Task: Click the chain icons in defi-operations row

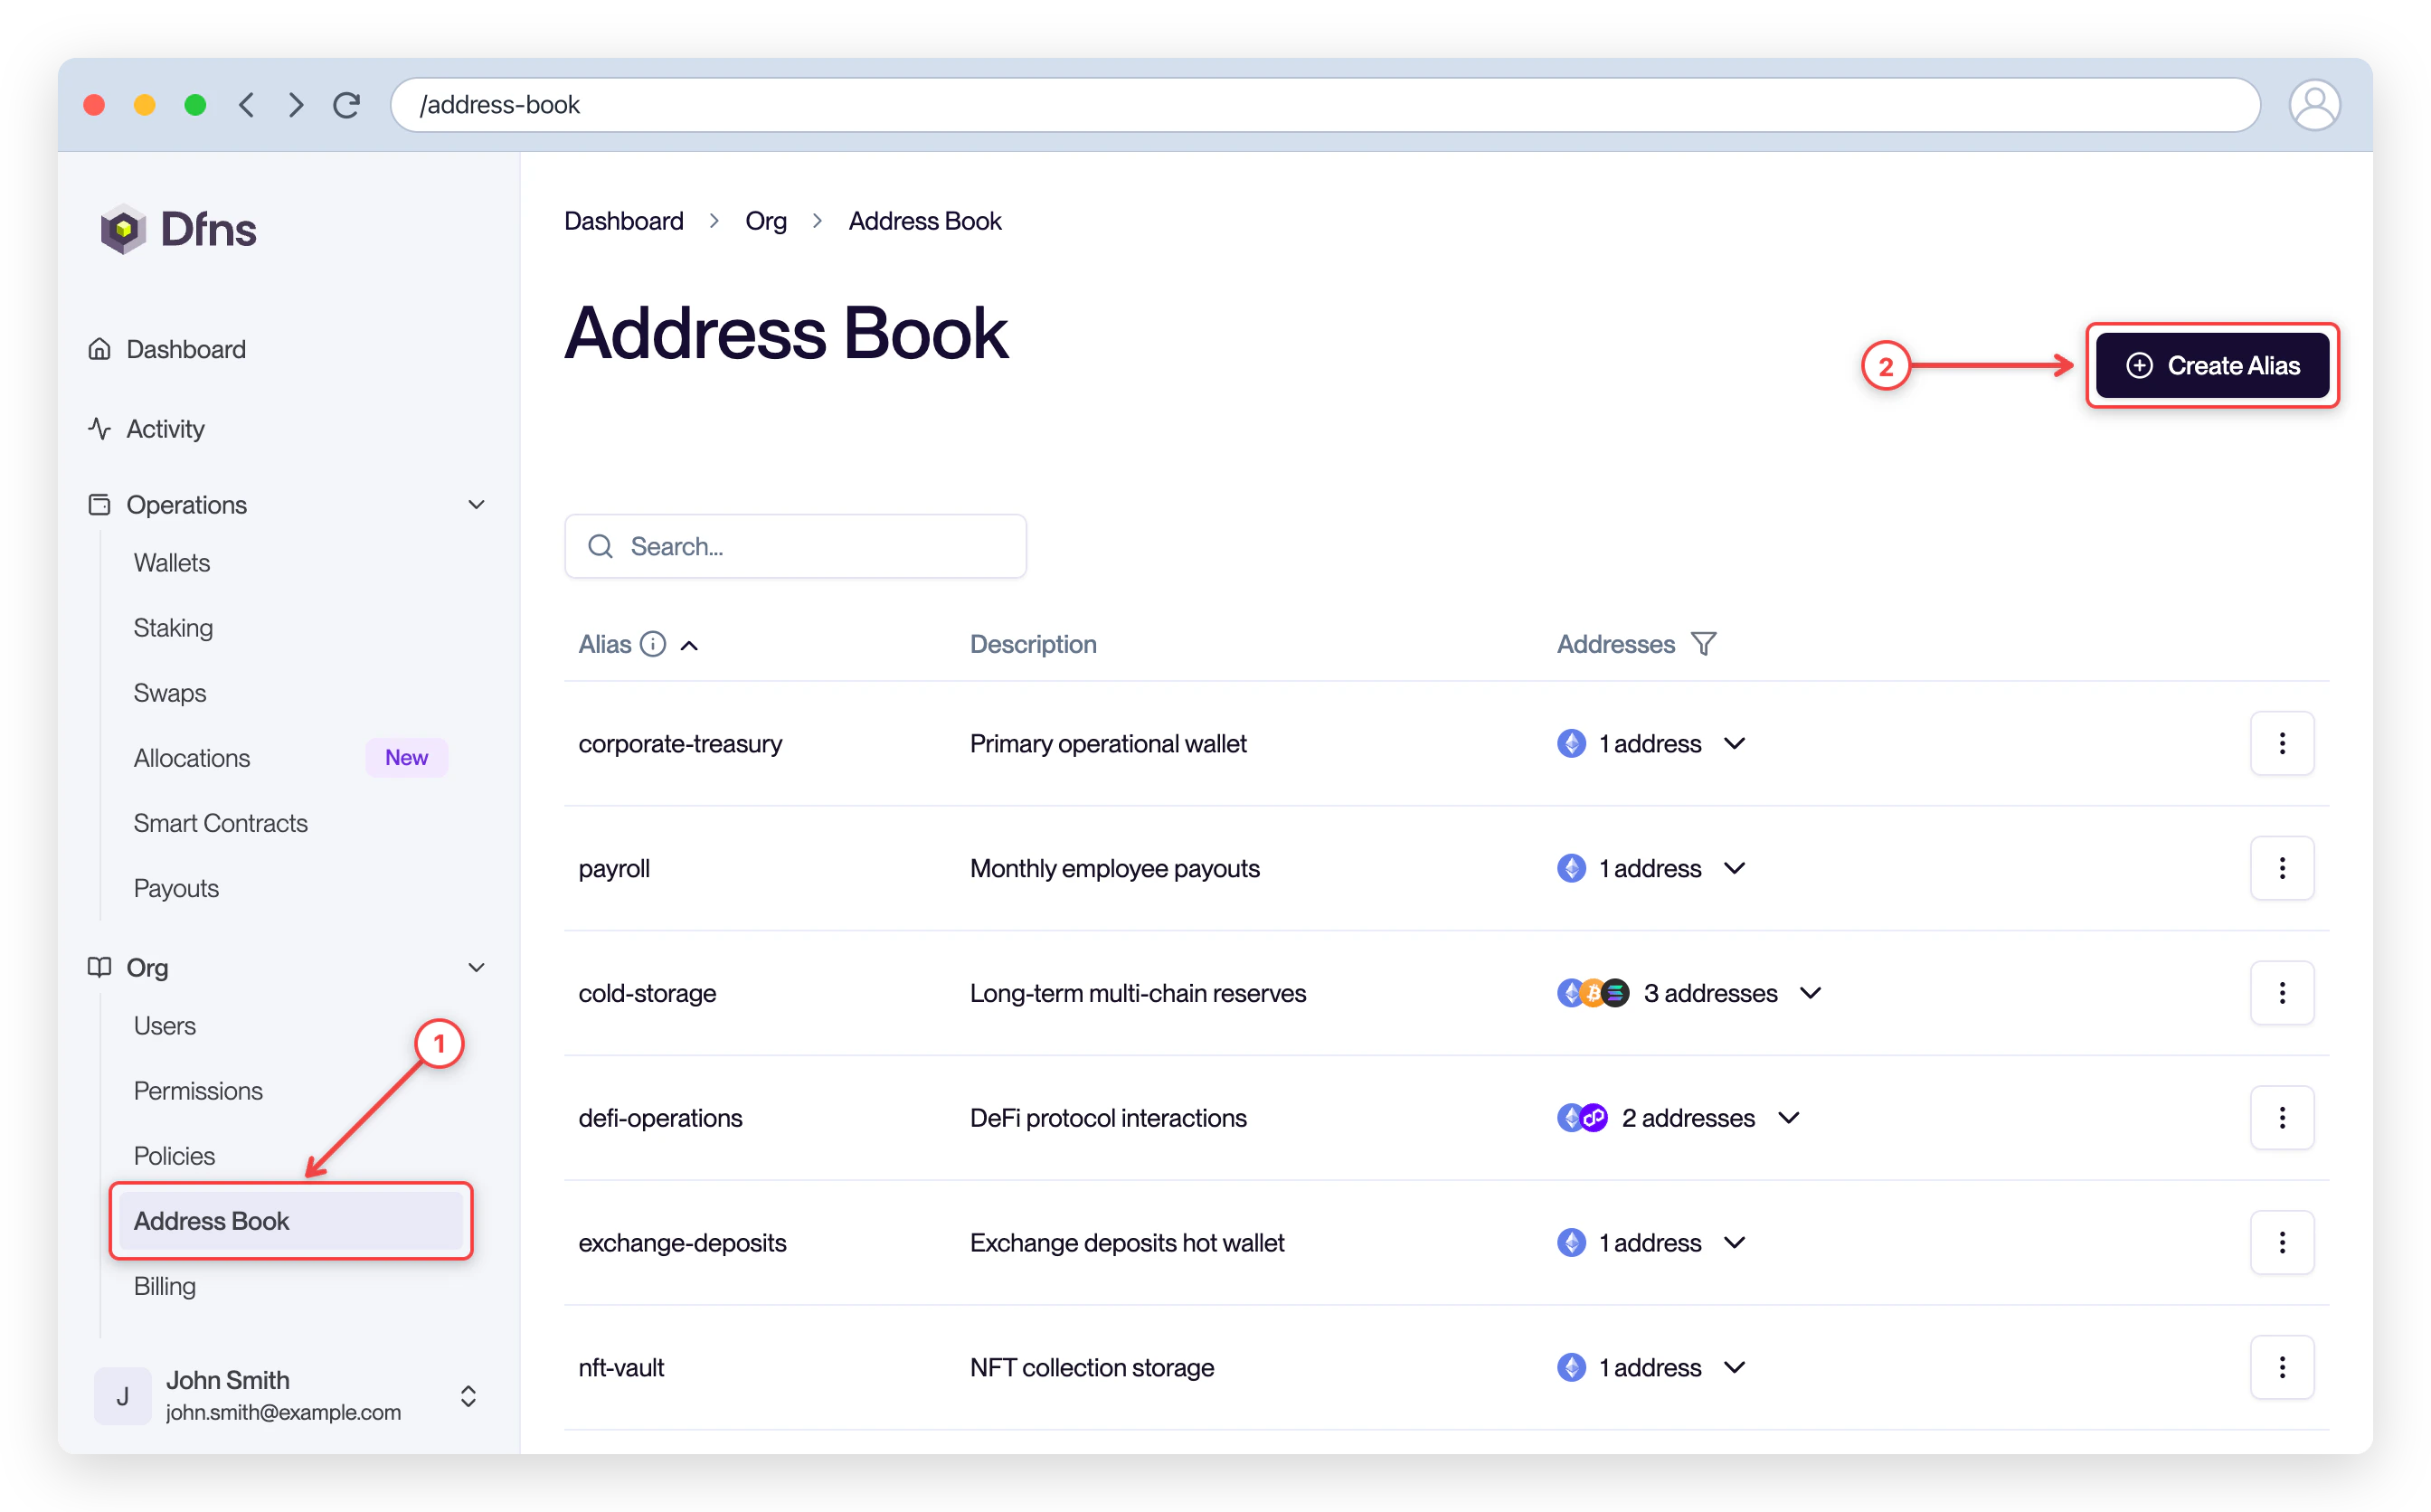Action: click(1582, 1117)
